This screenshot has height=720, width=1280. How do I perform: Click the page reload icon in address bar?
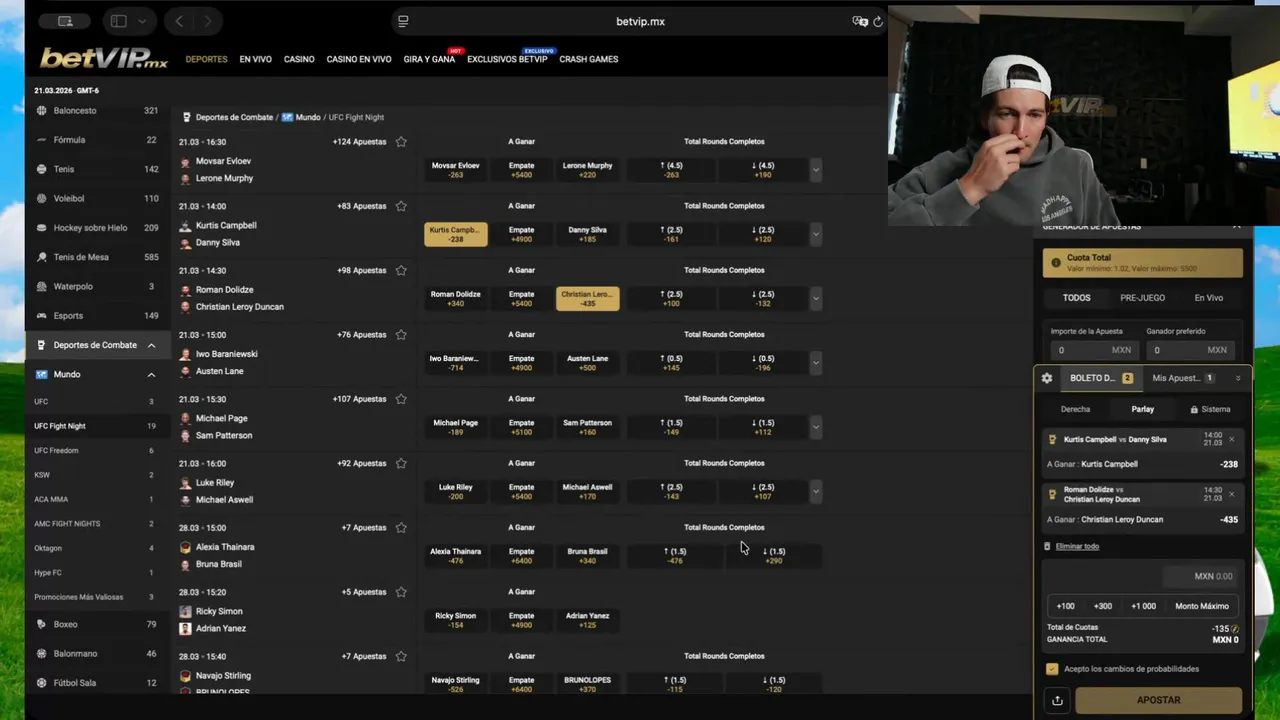pyautogui.click(x=878, y=21)
